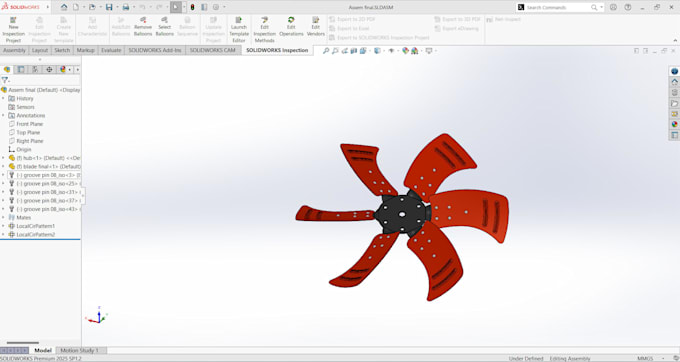Open the MMGS unit system status entry

click(x=645, y=359)
